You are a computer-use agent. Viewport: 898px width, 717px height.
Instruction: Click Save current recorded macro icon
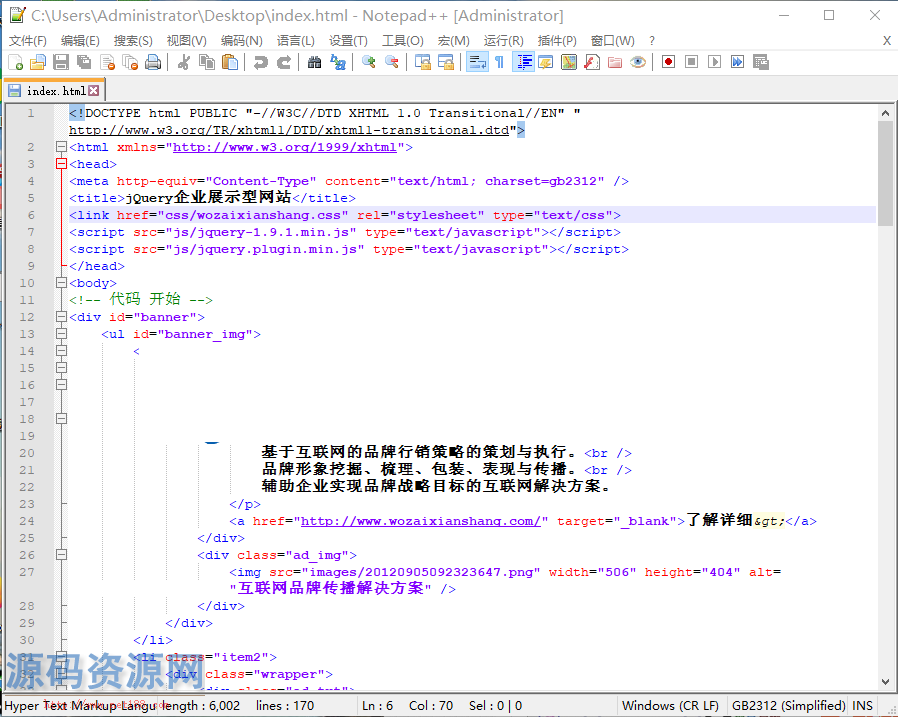click(761, 62)
